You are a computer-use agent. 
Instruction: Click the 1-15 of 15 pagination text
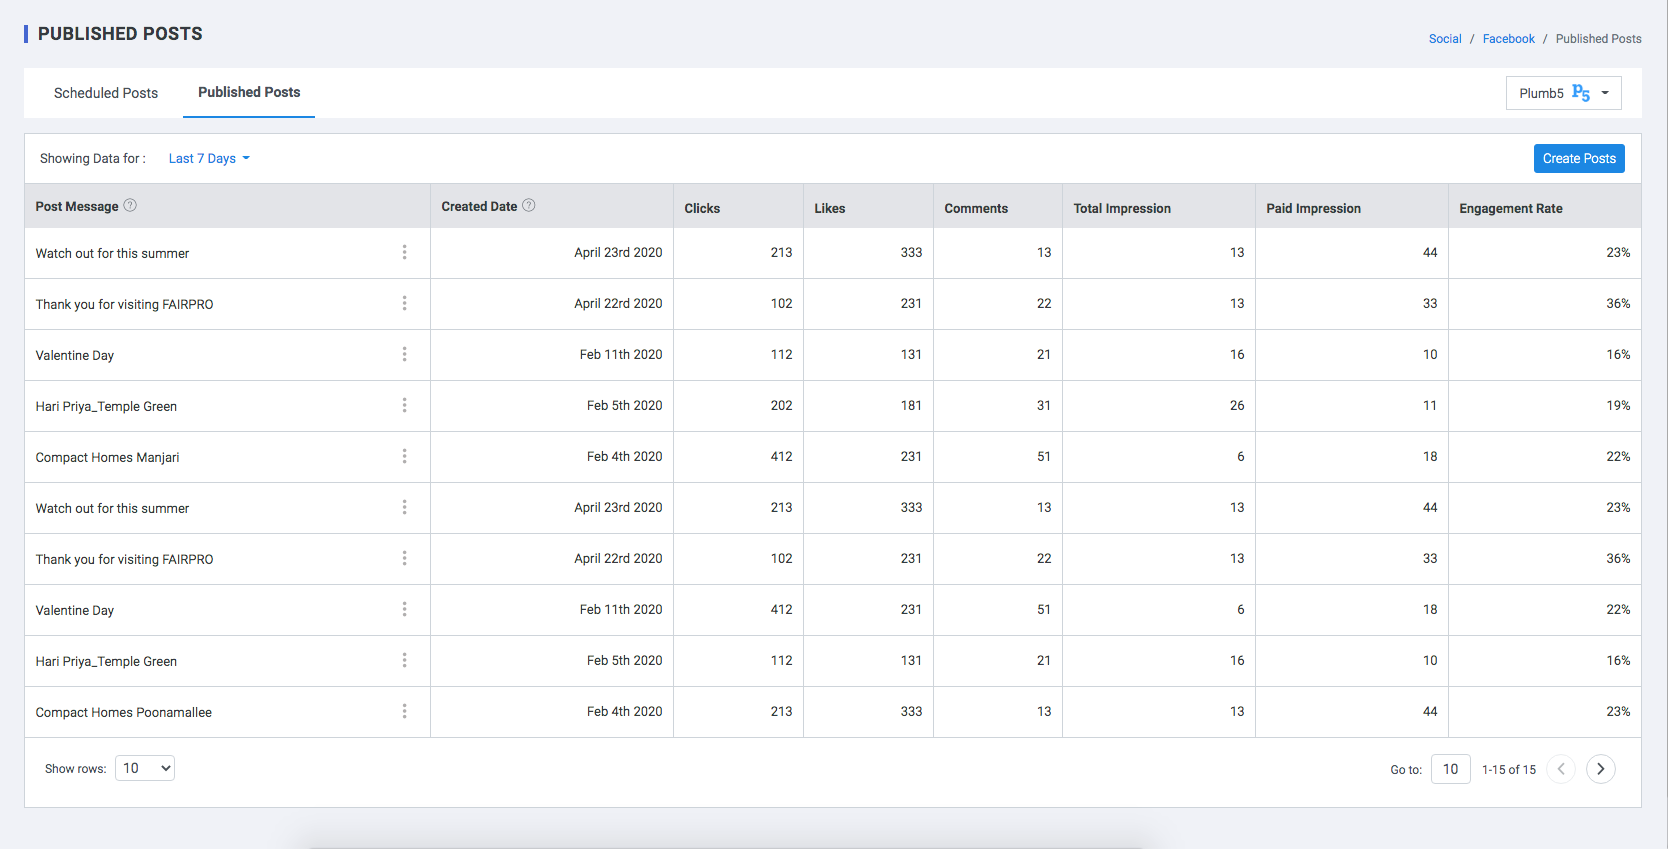[1509, 769]
